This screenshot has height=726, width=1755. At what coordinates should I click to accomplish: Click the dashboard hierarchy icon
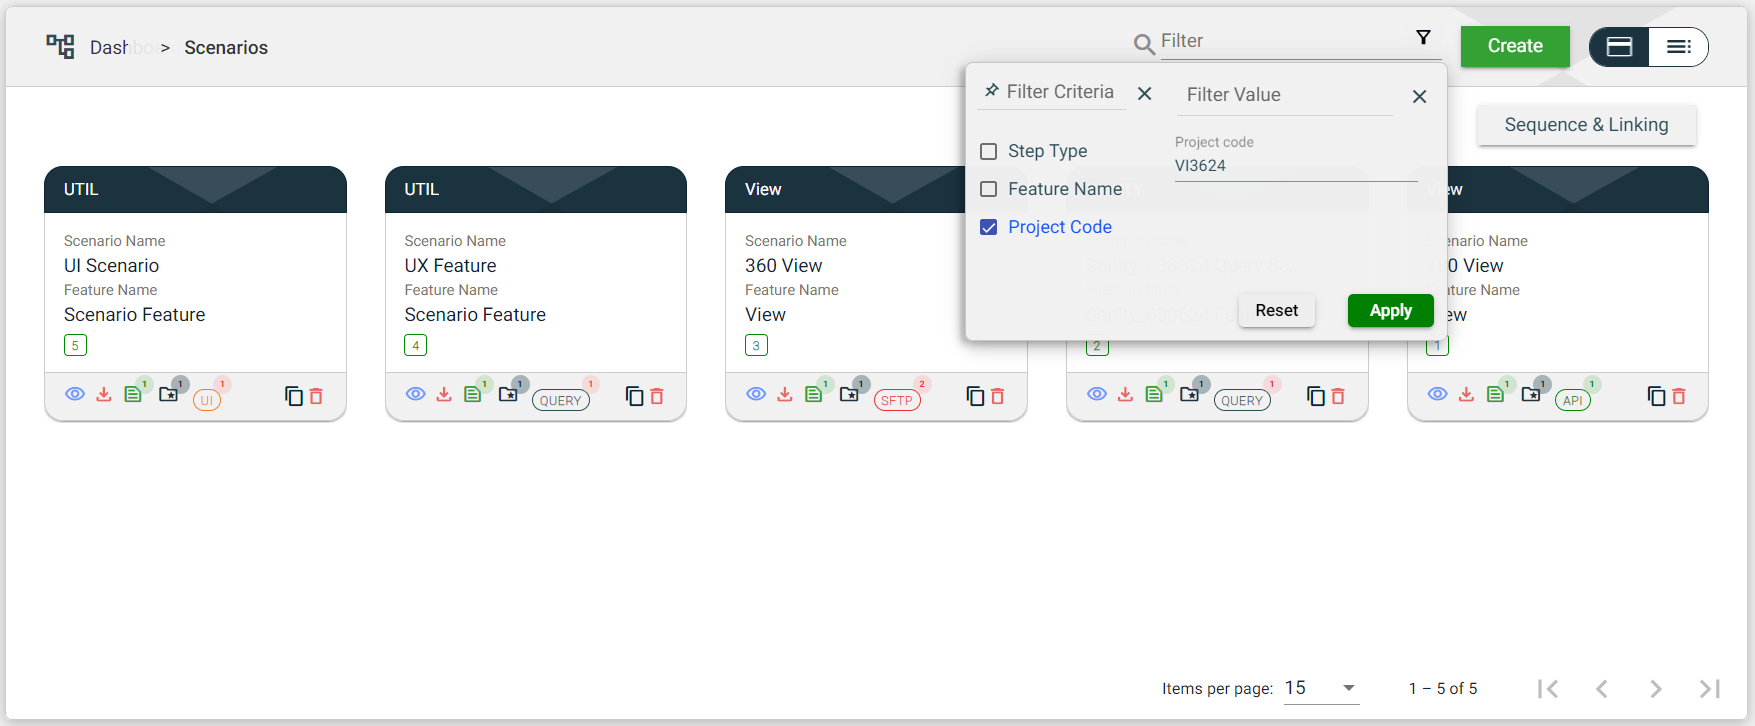tap(60, 46)
